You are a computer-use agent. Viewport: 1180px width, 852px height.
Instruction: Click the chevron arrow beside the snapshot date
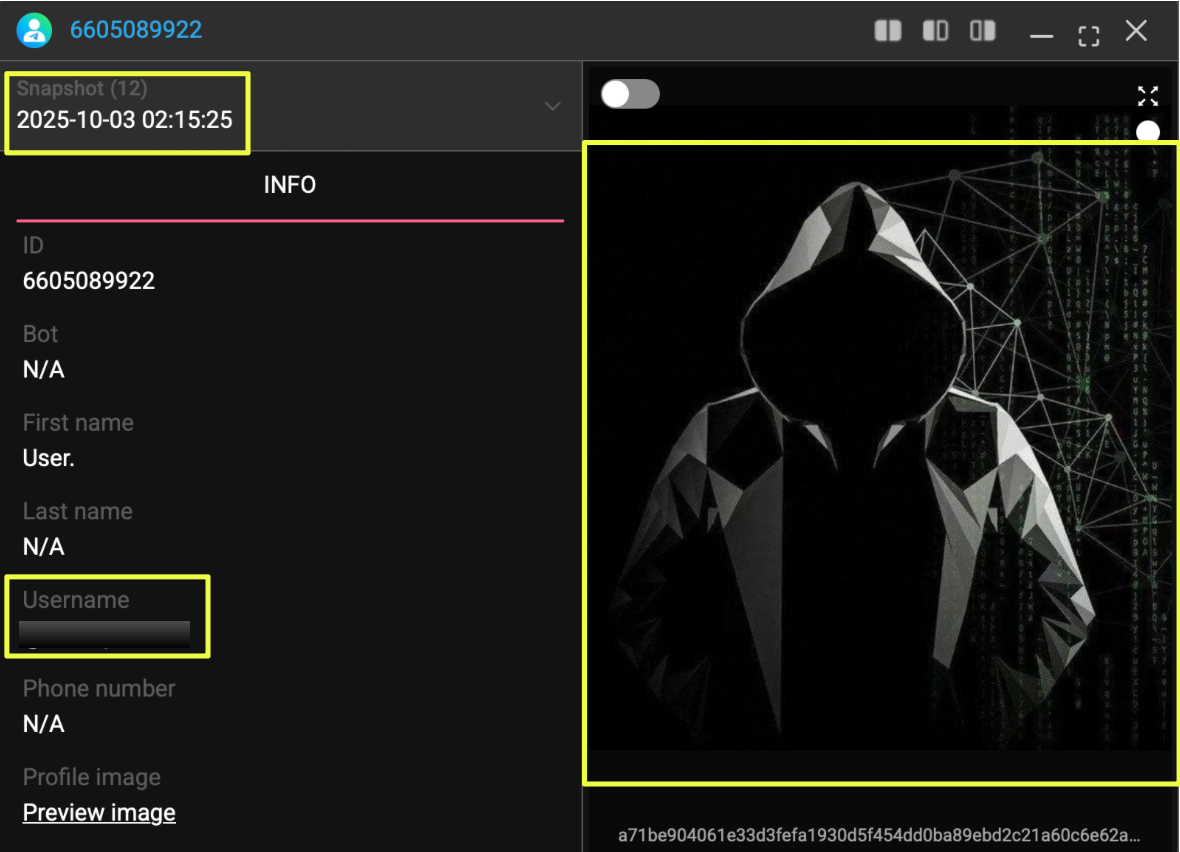[552, 106]
